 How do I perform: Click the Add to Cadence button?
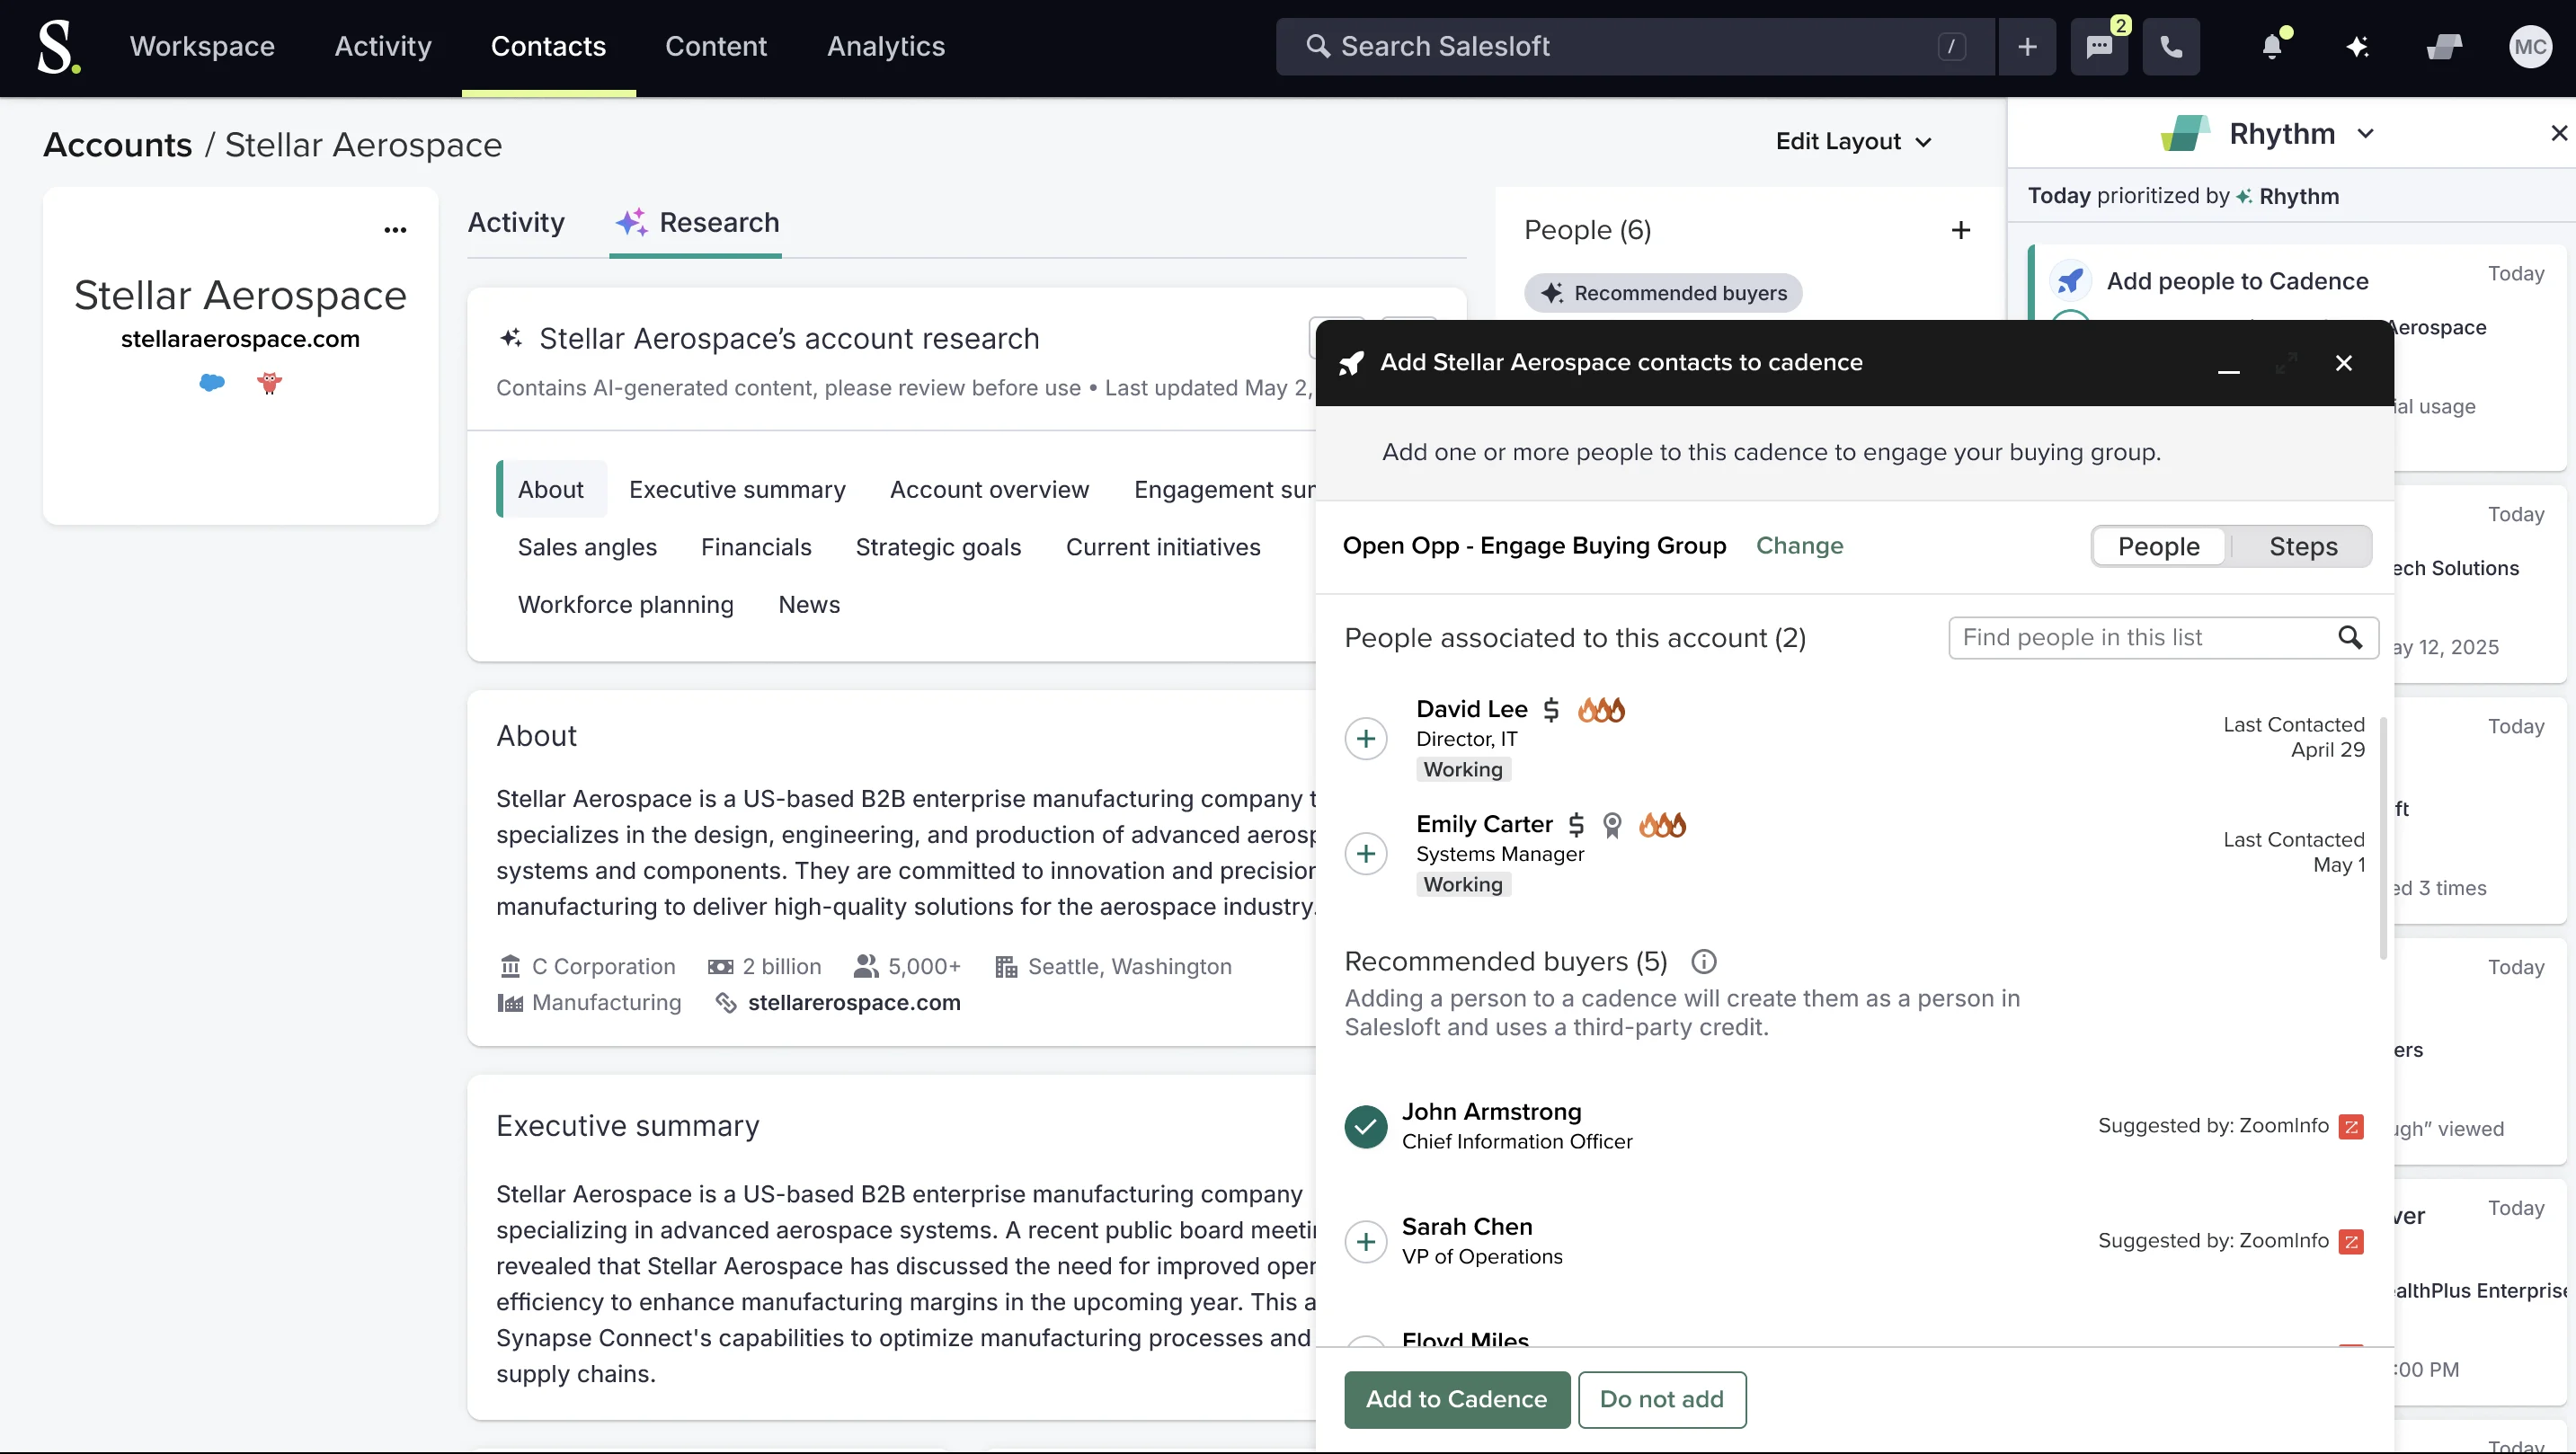1456,1400
